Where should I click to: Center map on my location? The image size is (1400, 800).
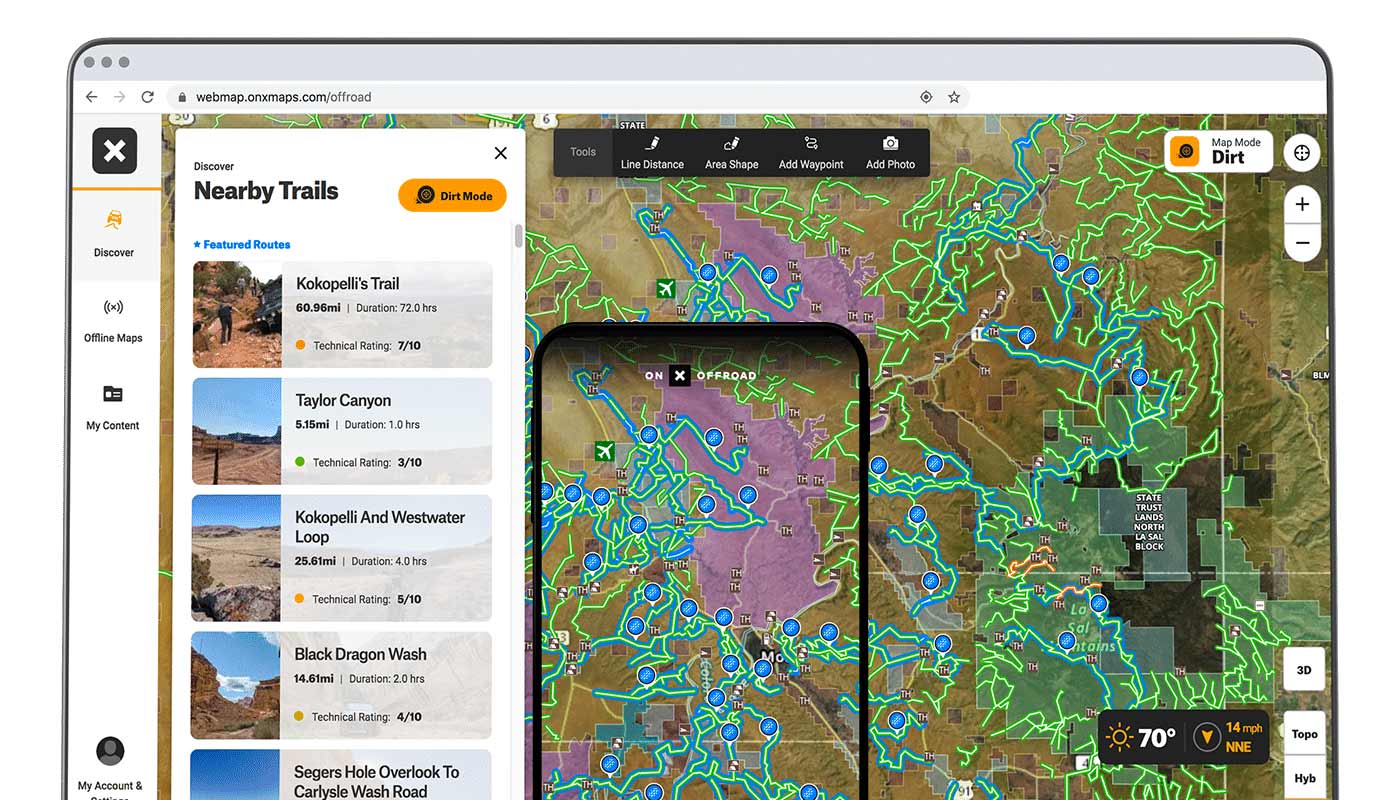pyautogui.click(x=1302, y=153)
